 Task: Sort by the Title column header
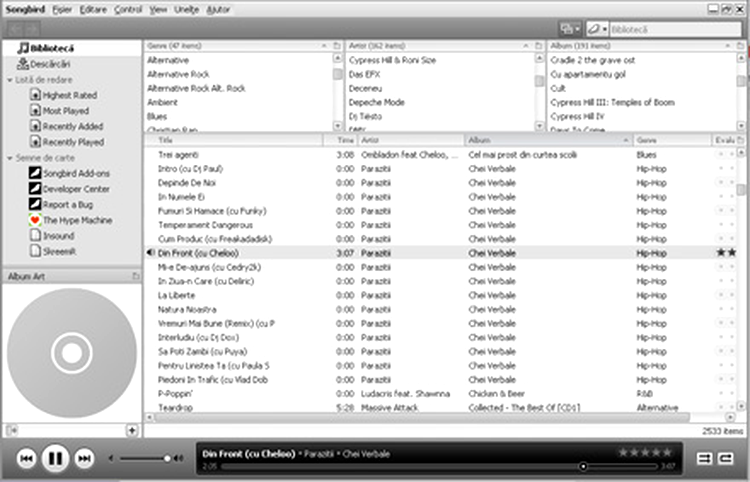tap(233, 140)
